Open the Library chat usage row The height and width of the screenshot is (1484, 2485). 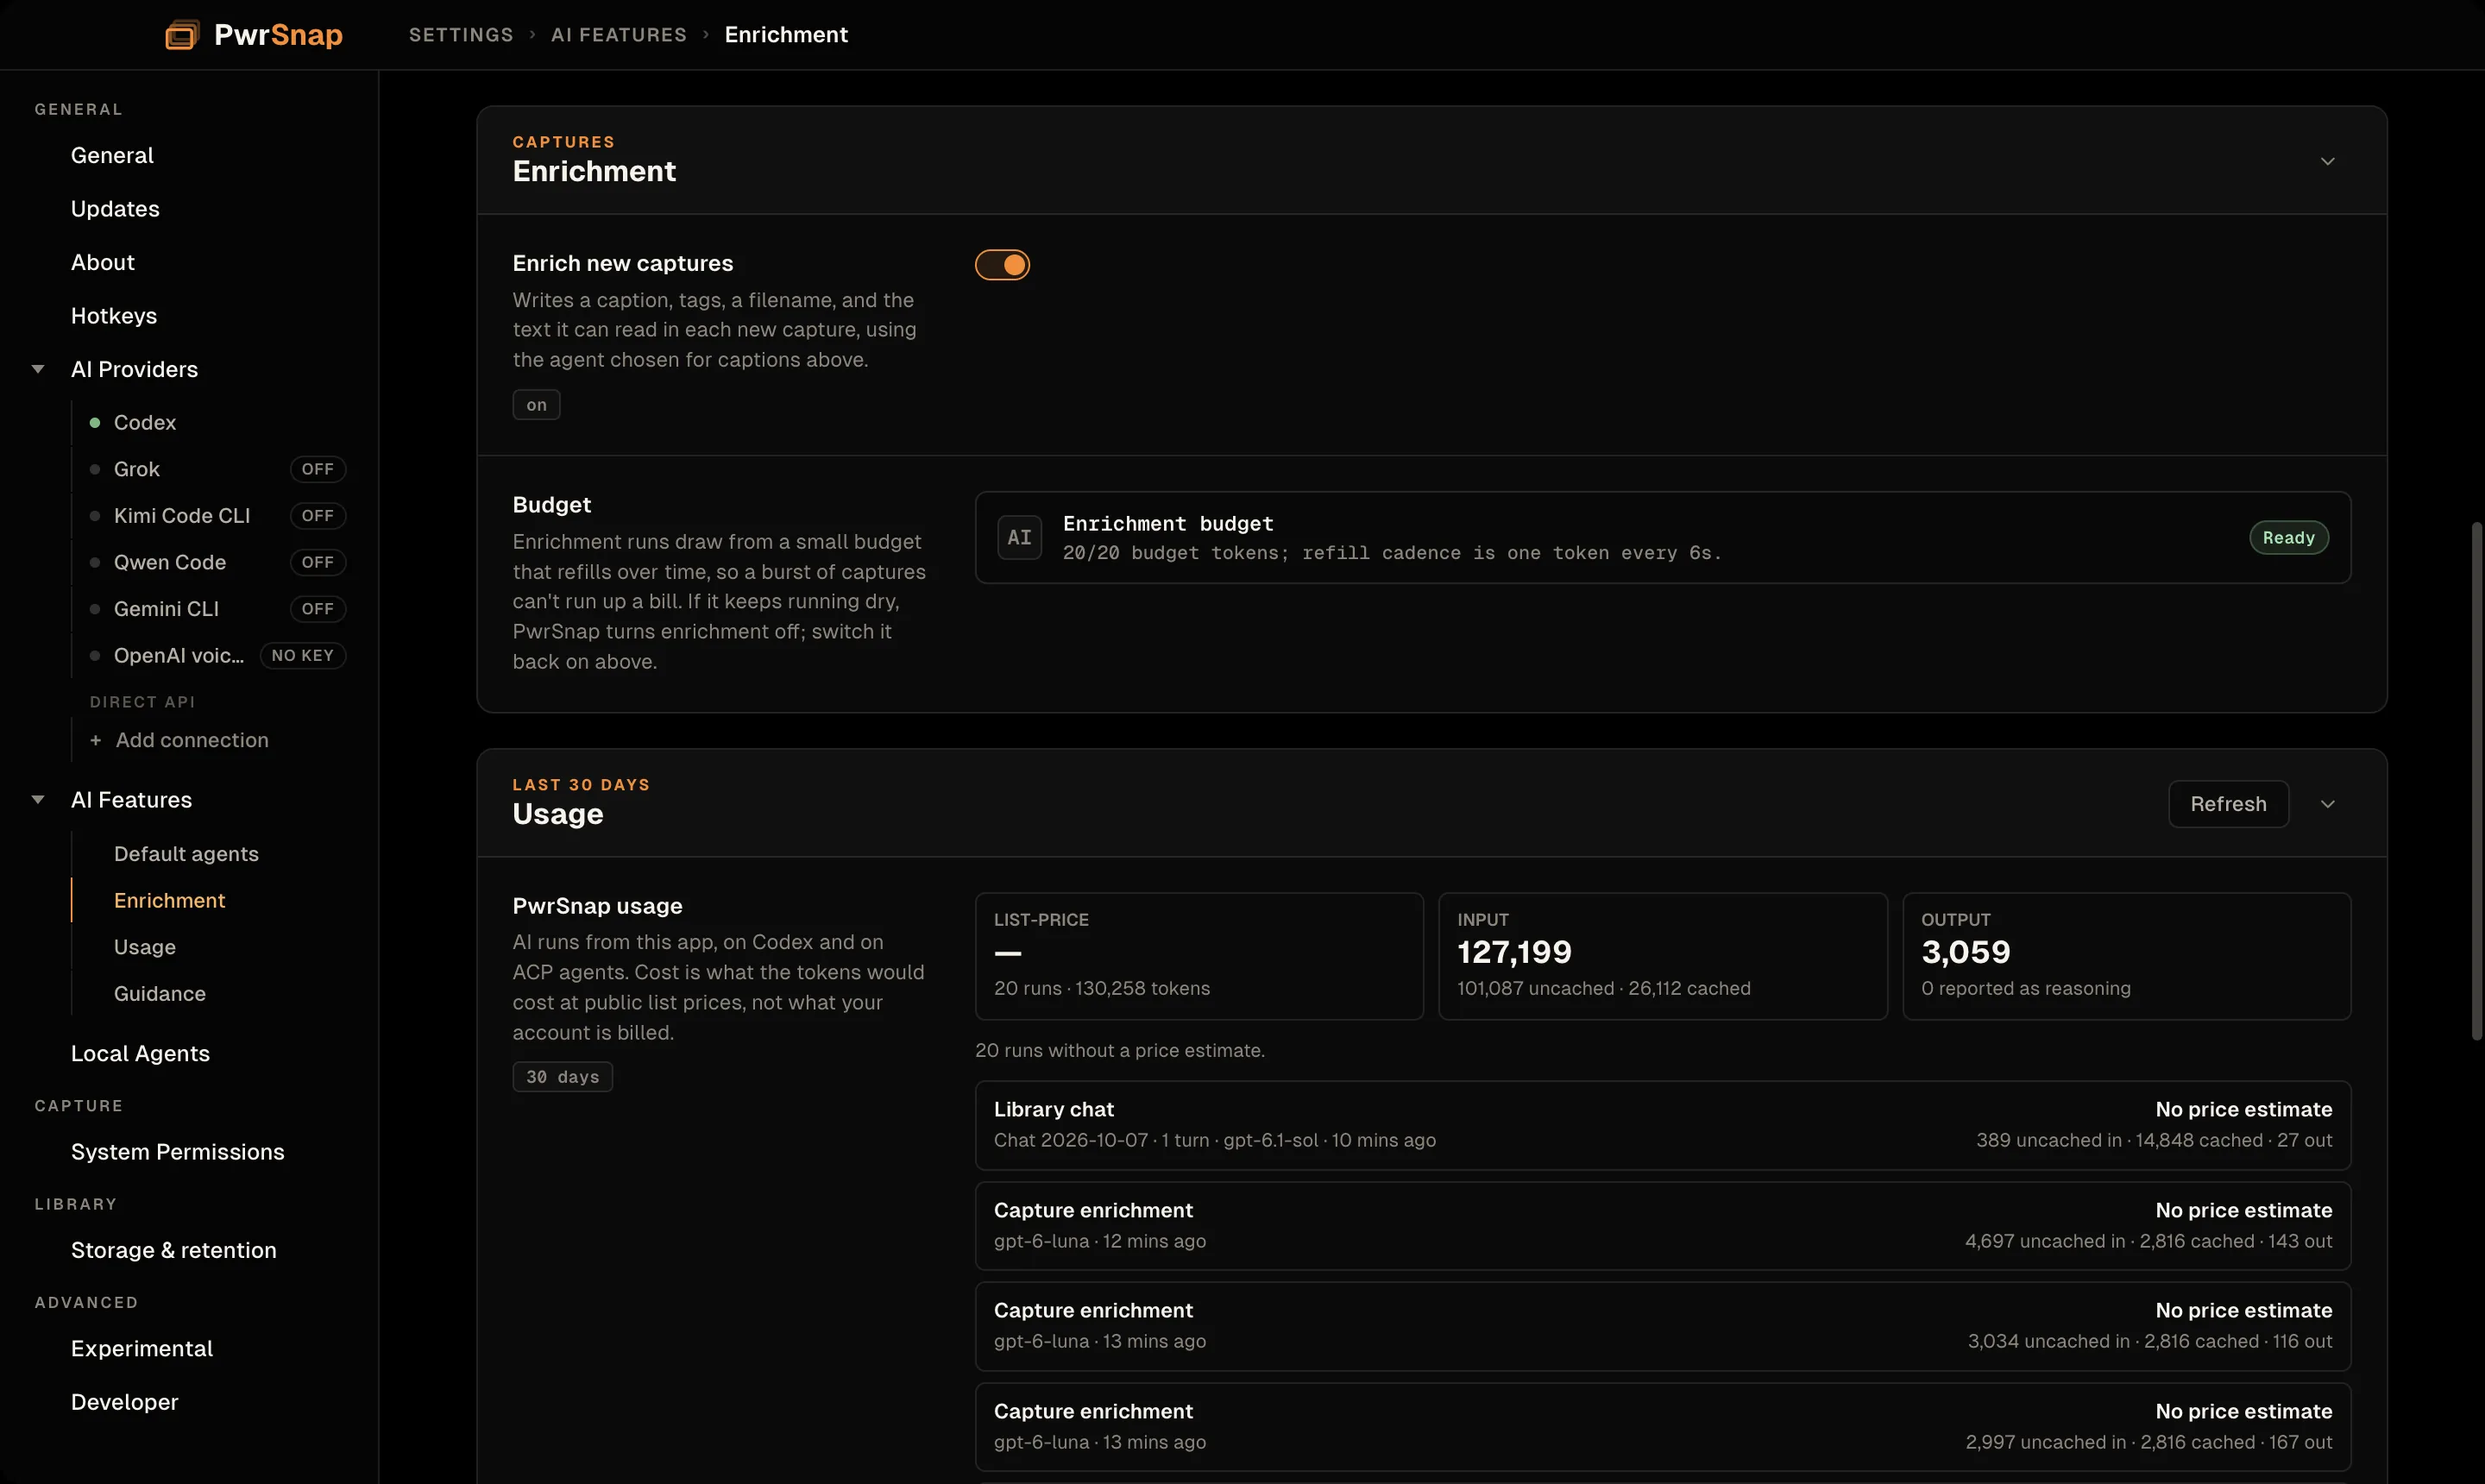pyautogui.click(x=1663, y=1125)
